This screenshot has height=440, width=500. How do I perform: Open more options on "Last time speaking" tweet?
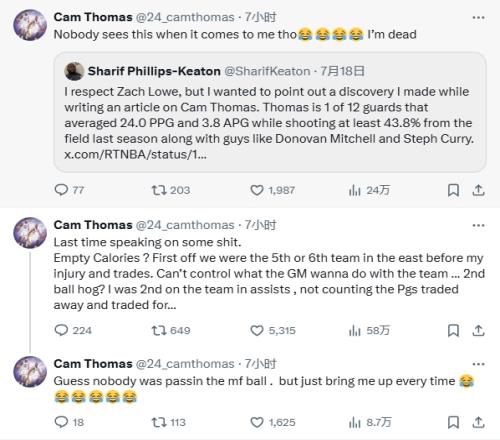click(x=479, y=225)
